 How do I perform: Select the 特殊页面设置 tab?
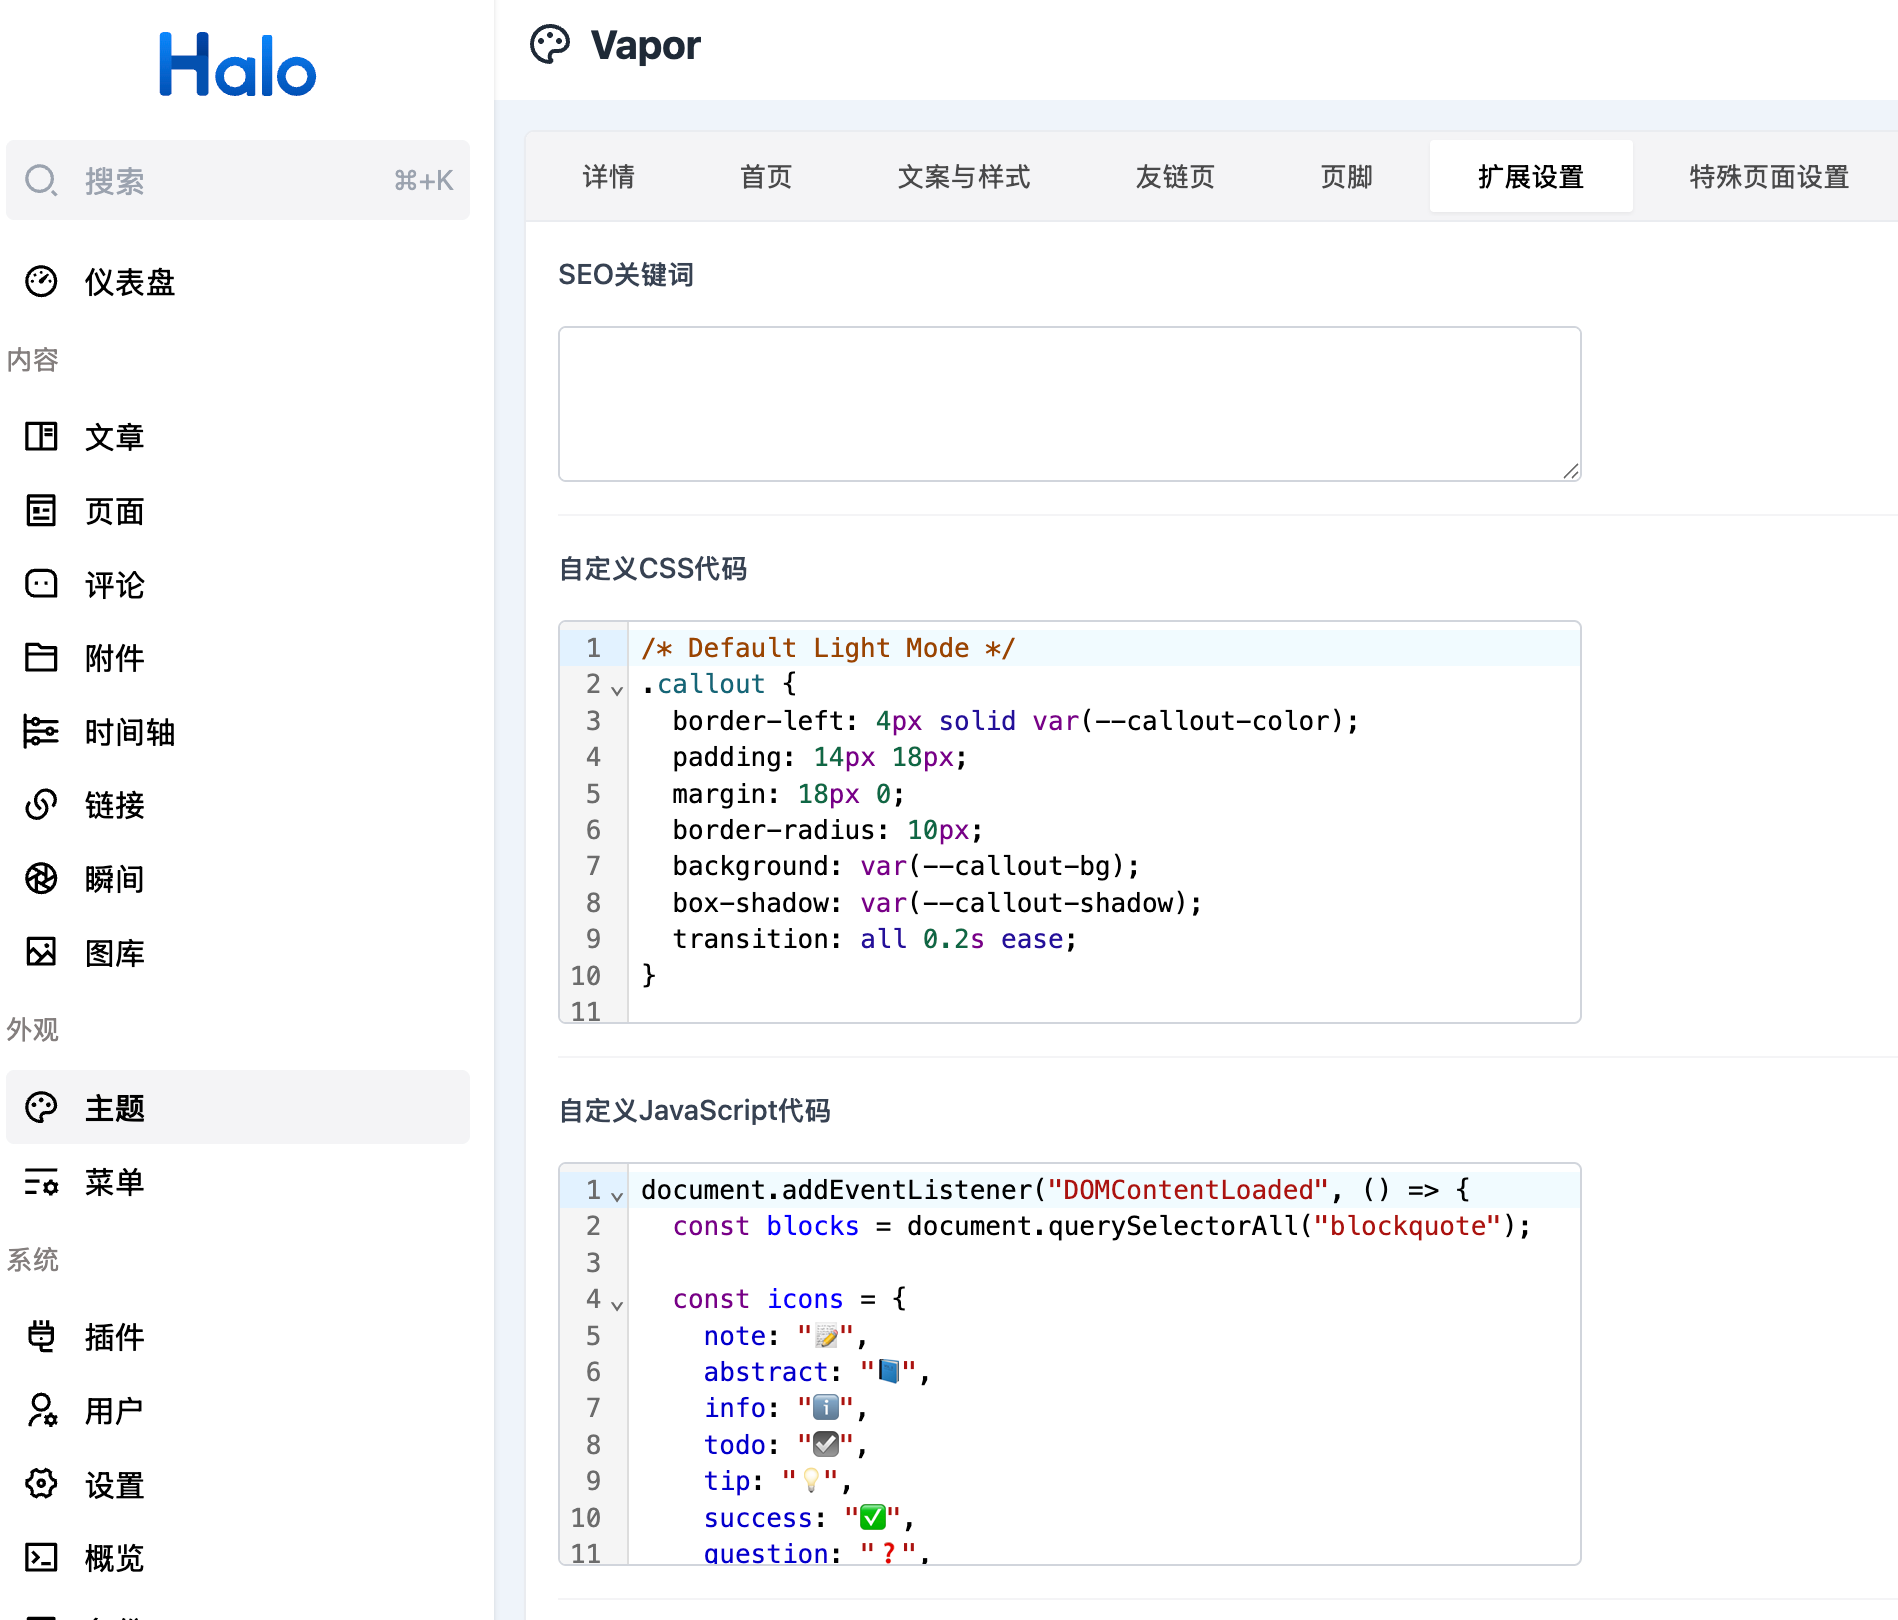coord(1768,177)
